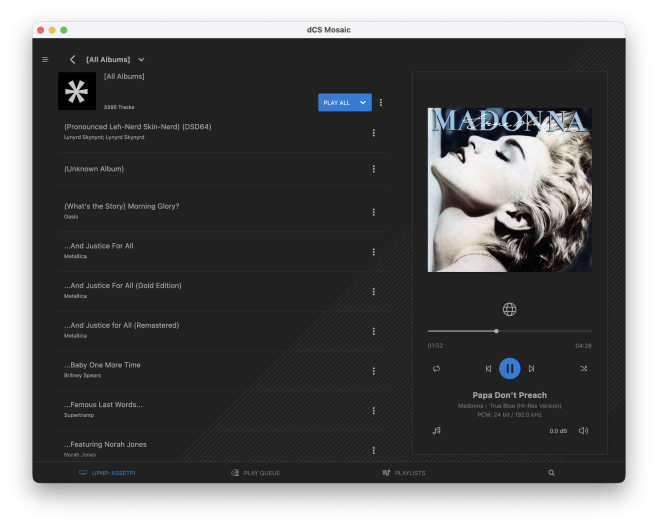Open the Play All dropdown arrow
This screenshot has height=526, width=658.
click(x=363, y=102)
